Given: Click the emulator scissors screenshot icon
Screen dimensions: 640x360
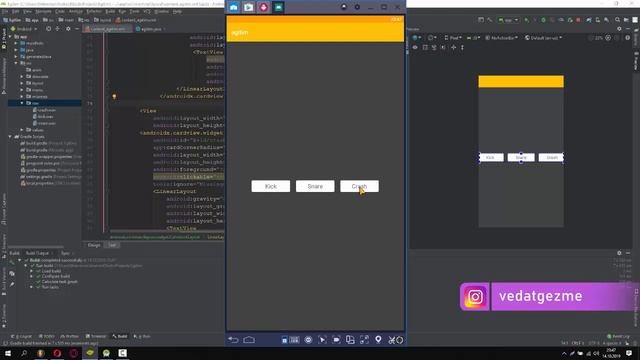Looking at the screenshot, I should [x=392, y=340].
